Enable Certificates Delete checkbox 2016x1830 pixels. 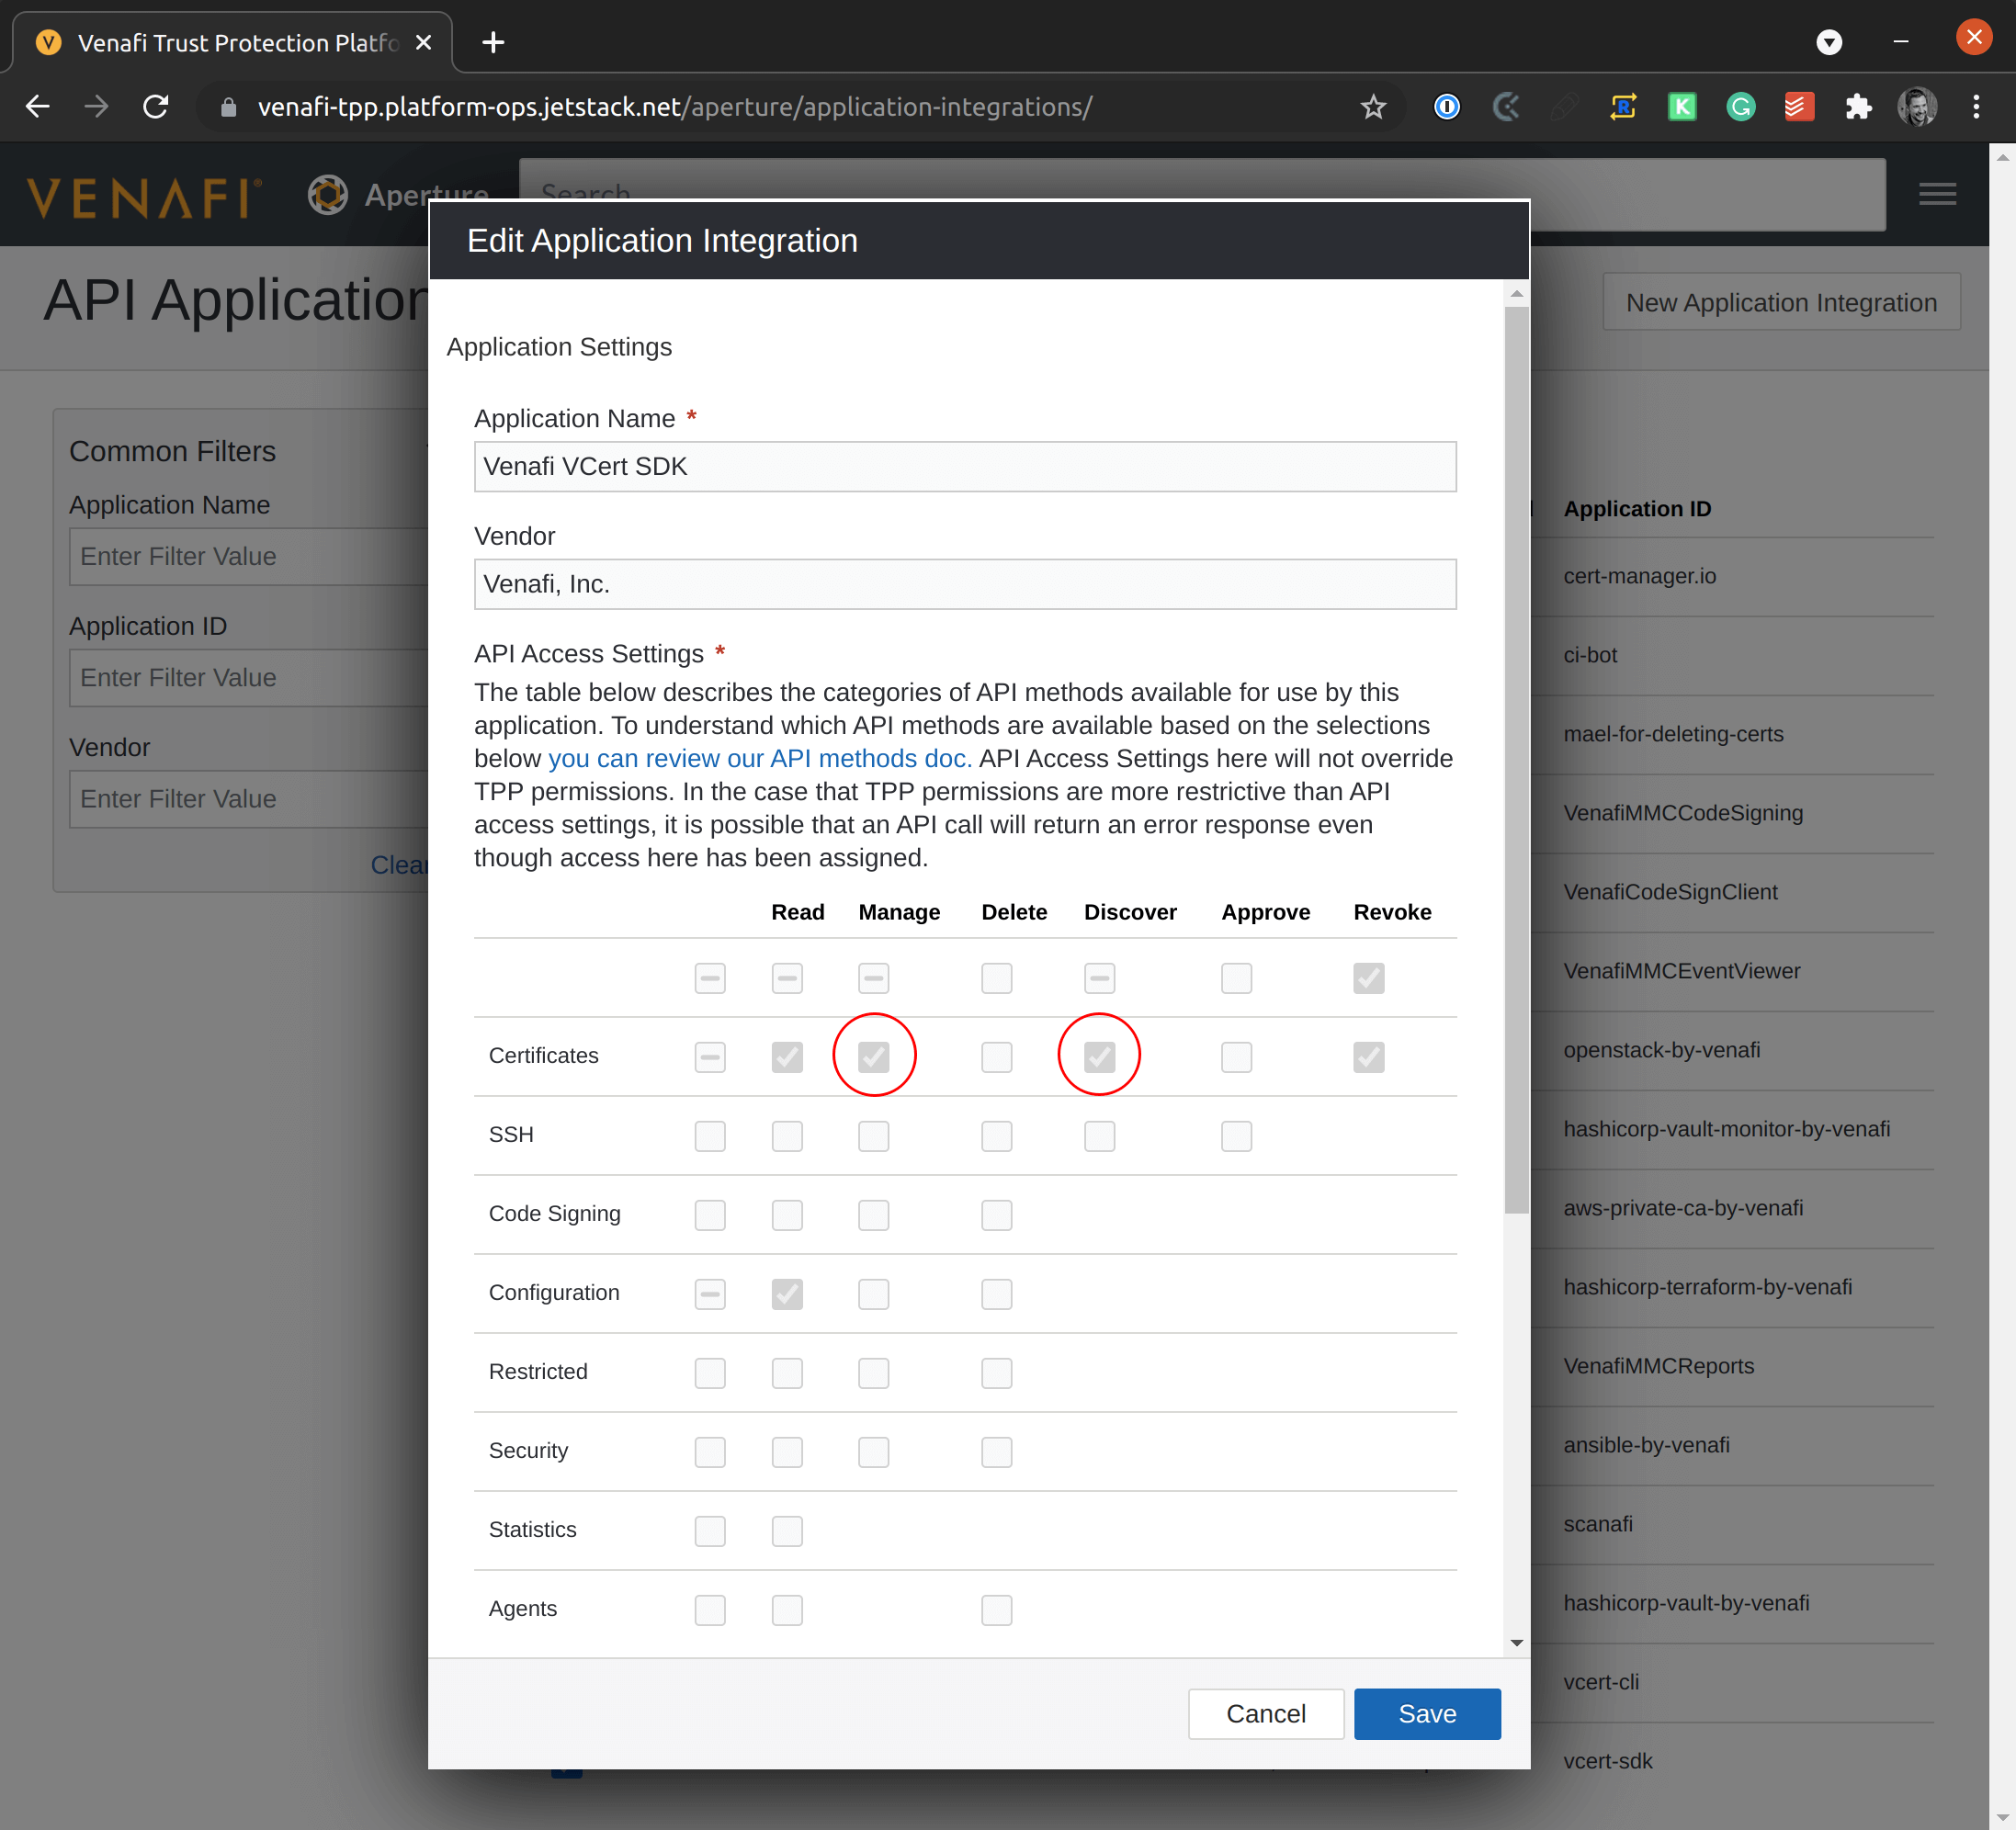[996, 1056]
